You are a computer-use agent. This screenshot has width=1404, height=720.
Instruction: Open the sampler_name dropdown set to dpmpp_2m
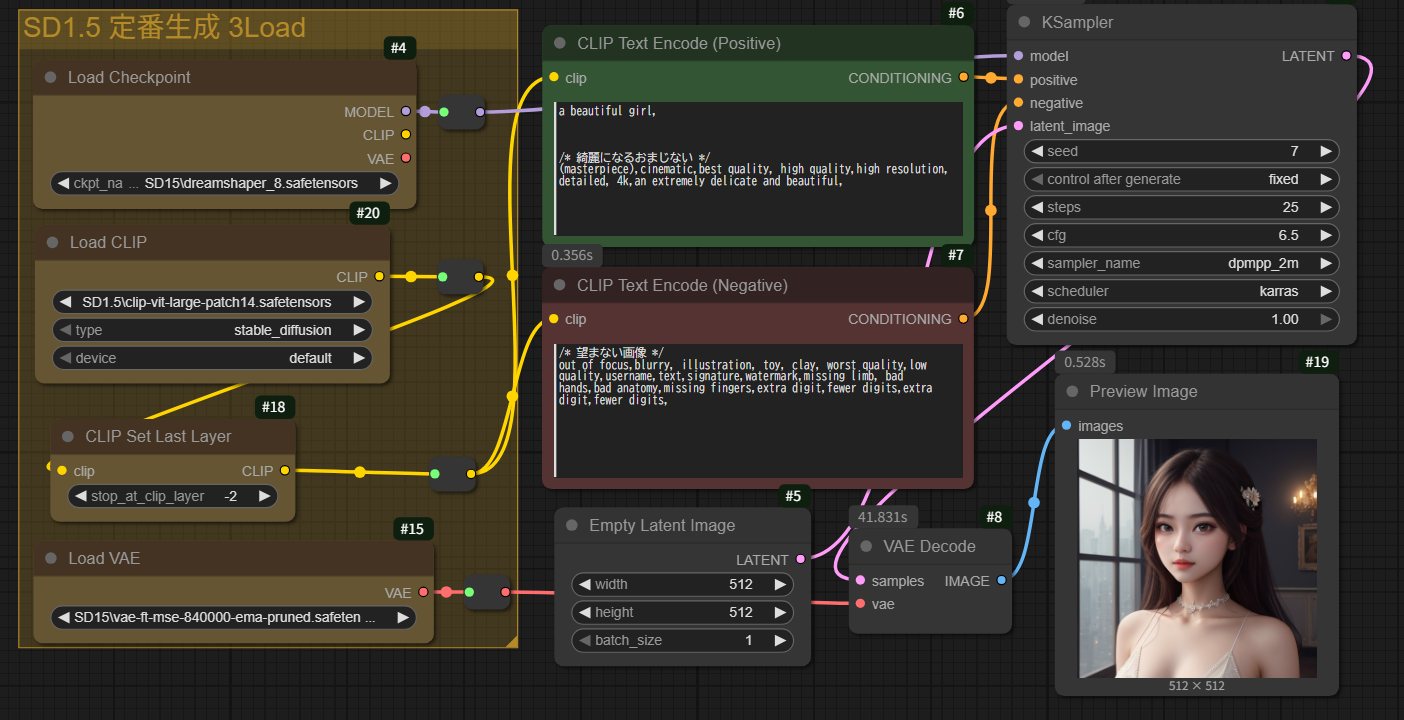(x=1182, y=263)
